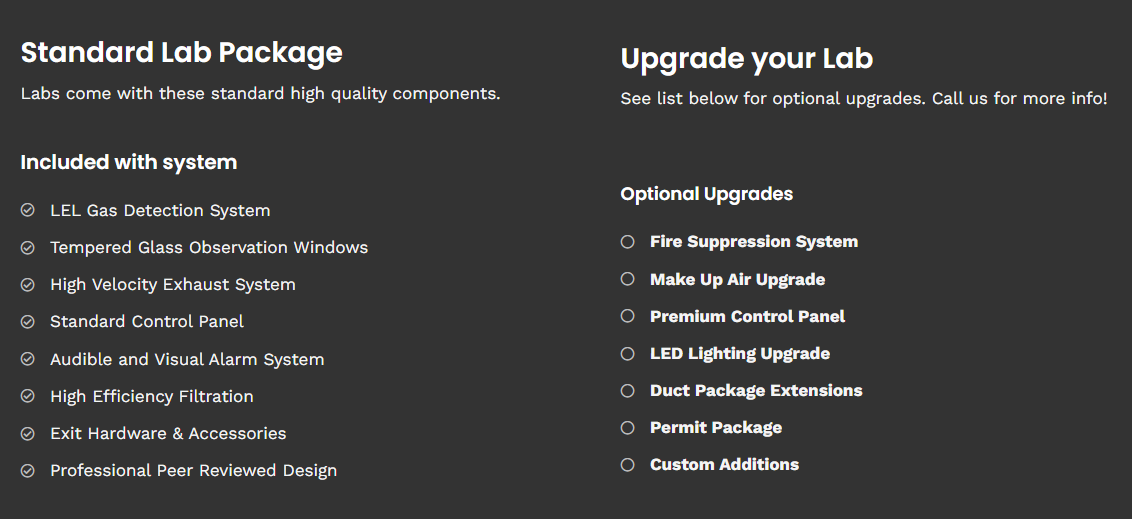Screen dimensions: 1132x519
Task: Click the Upgrade your Lab heading
Action: click(746, 59)
